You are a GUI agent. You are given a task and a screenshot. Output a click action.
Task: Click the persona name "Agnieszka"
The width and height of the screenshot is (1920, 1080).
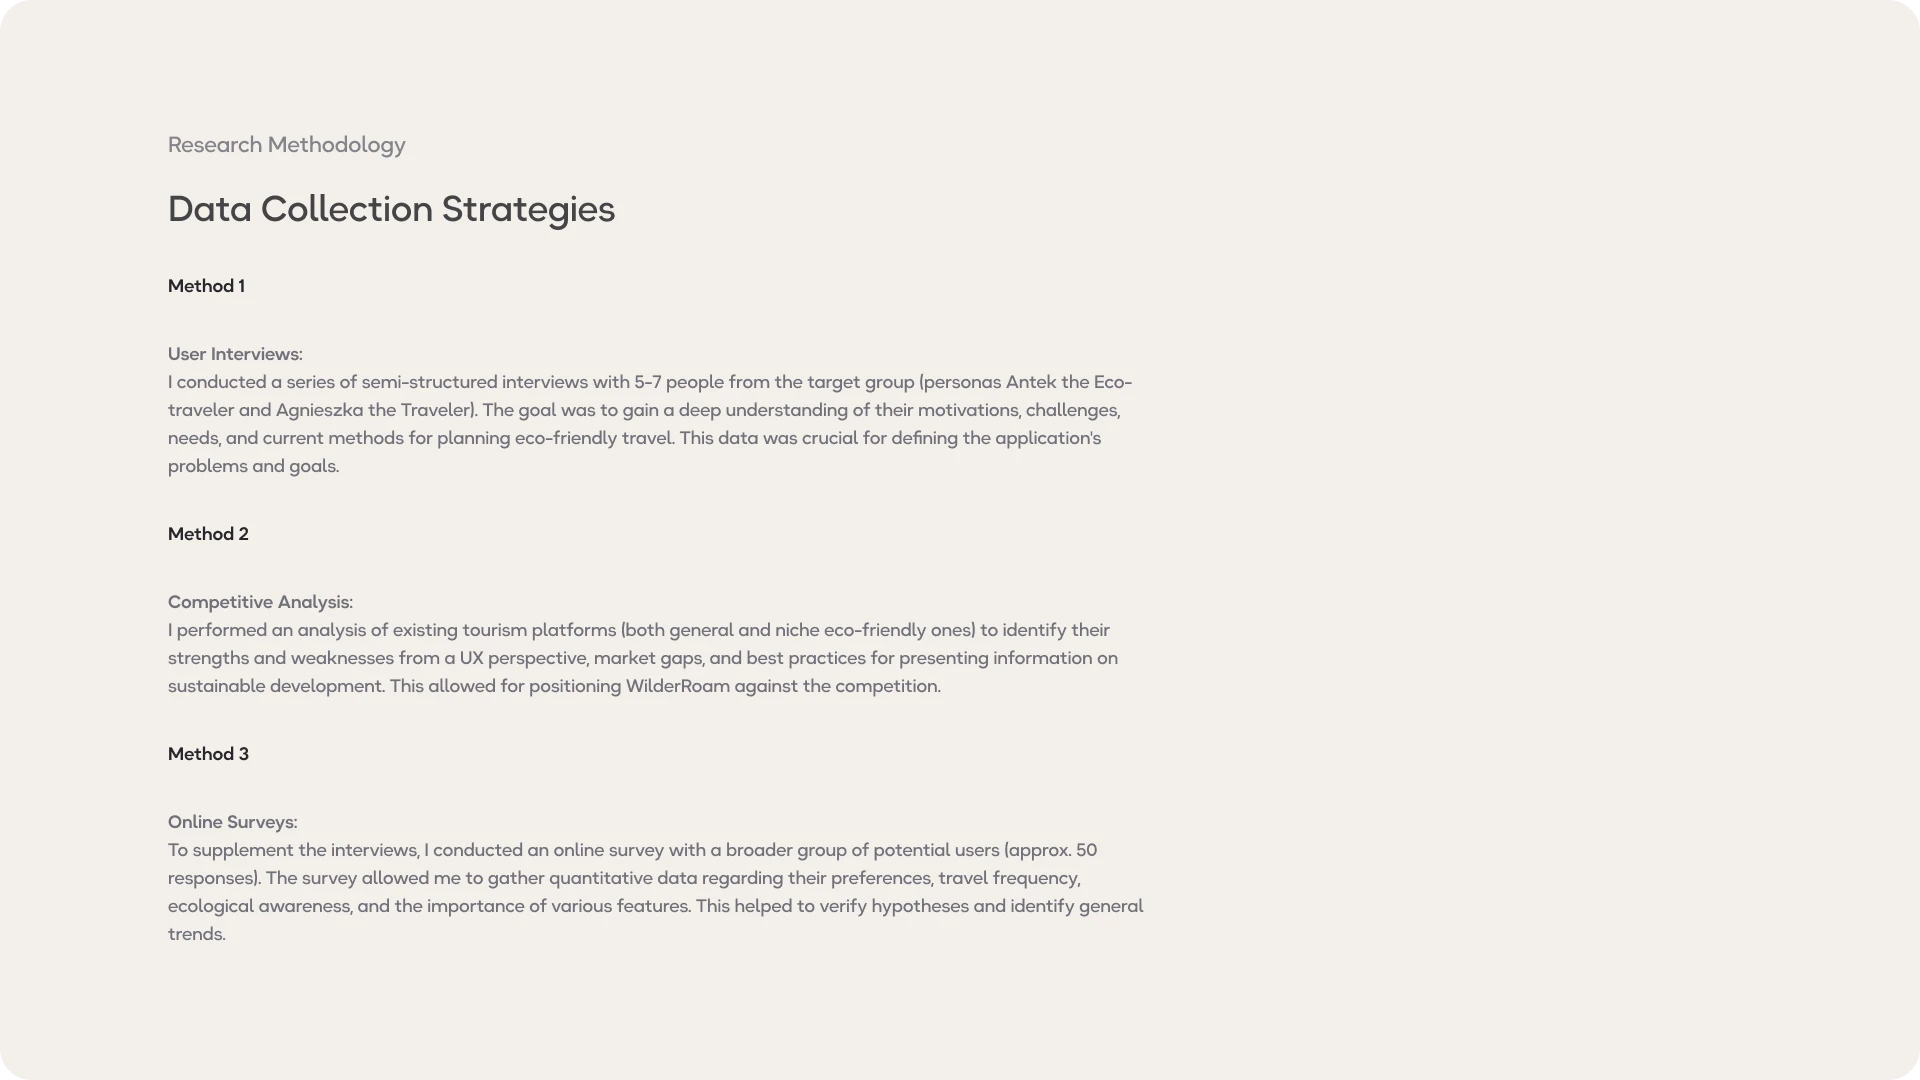coord(319,410)
